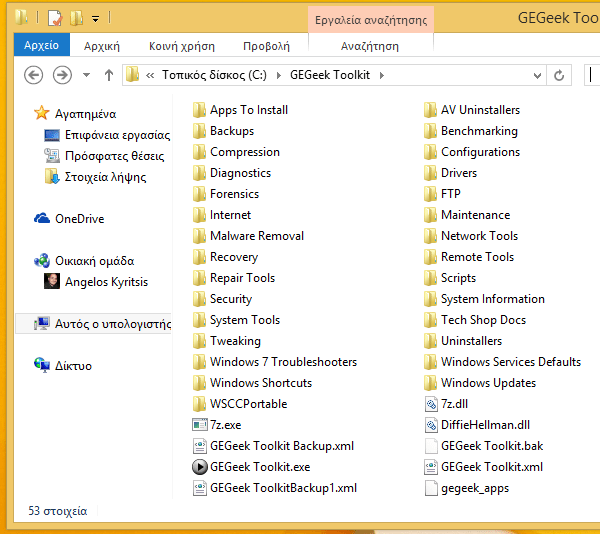Switch to the Αρχική ribbon tab
This screenshot has height=534, width=600.
102,46
